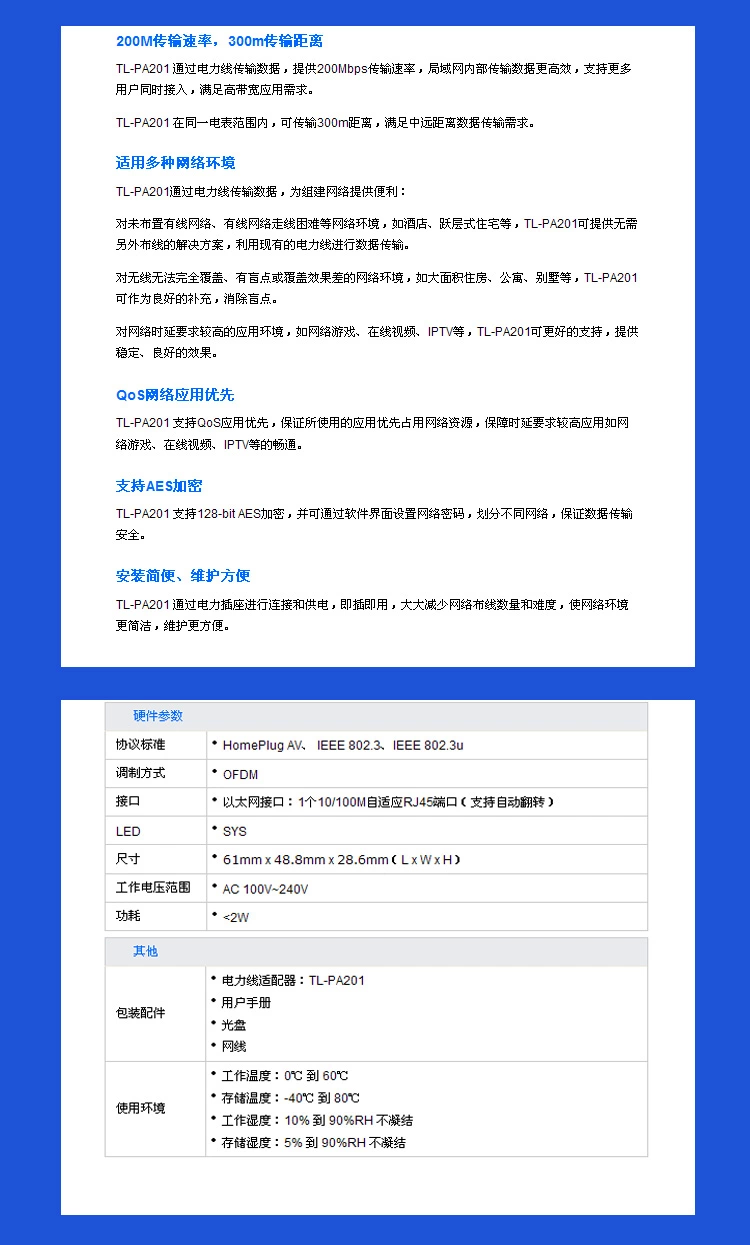Click the 'LED' row label
Screen dimensions: 750x1245
point(128,831)
